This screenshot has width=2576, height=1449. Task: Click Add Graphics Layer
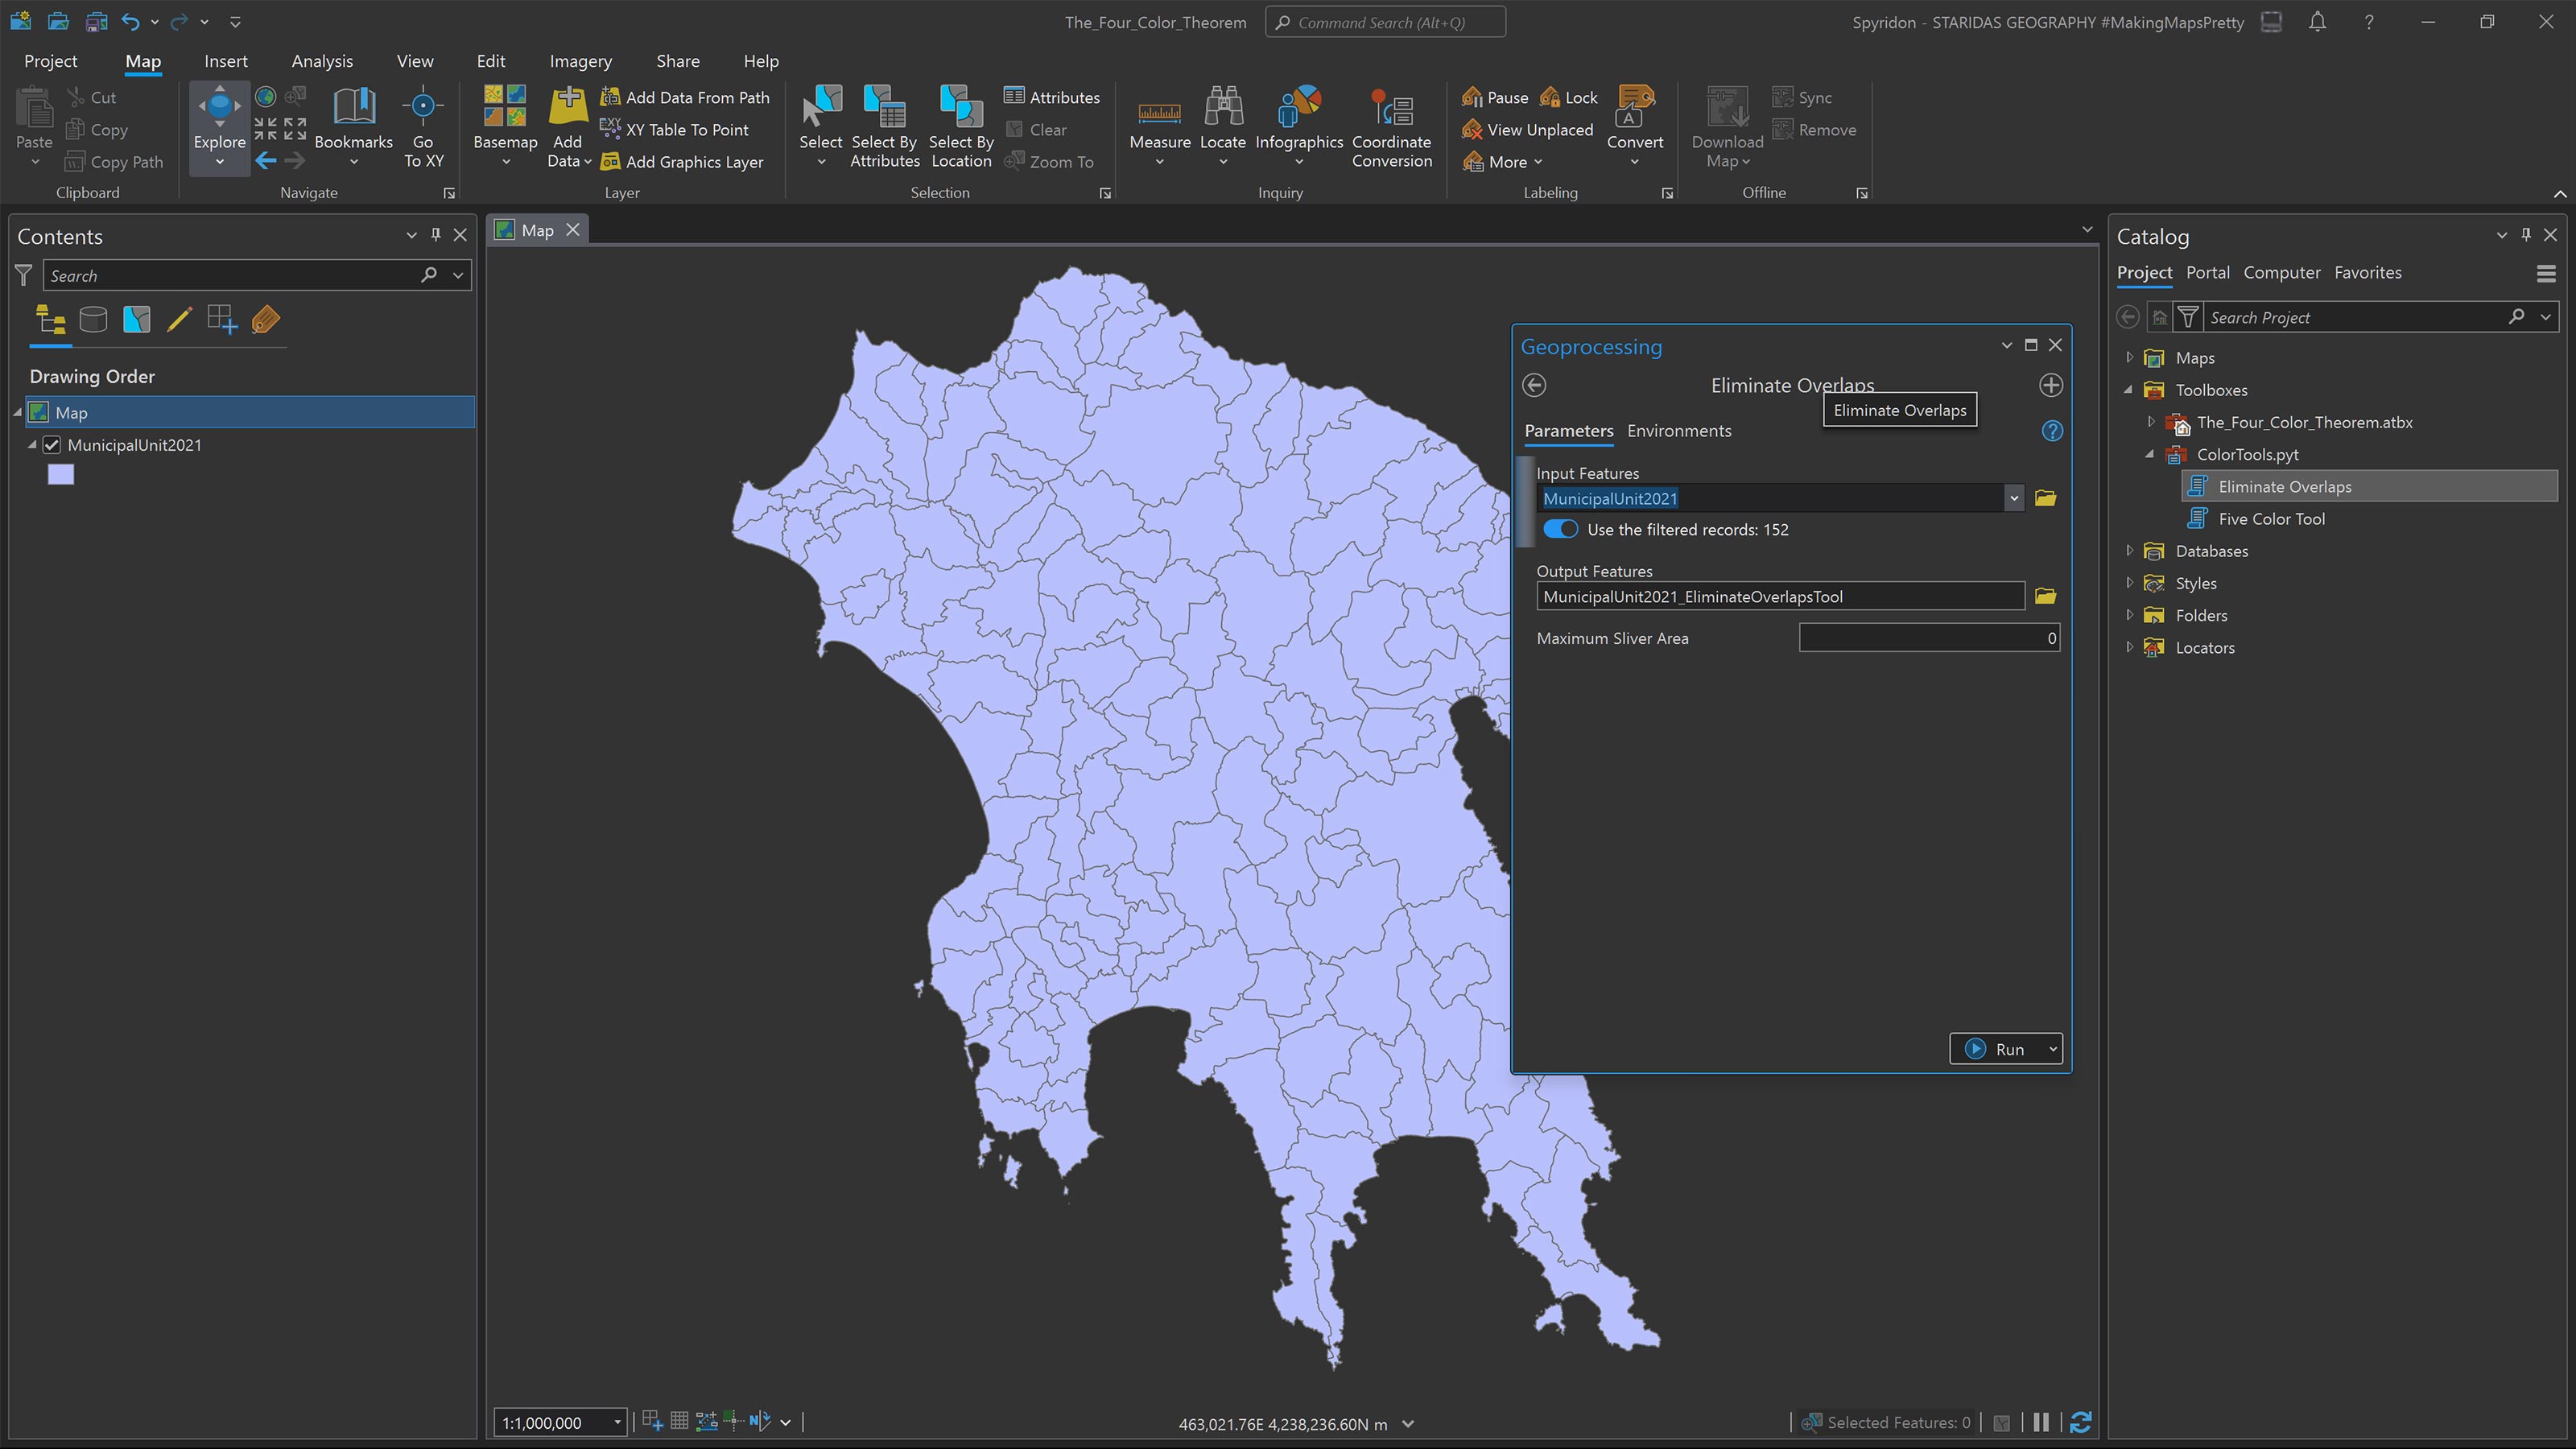[x=684, y=161]
